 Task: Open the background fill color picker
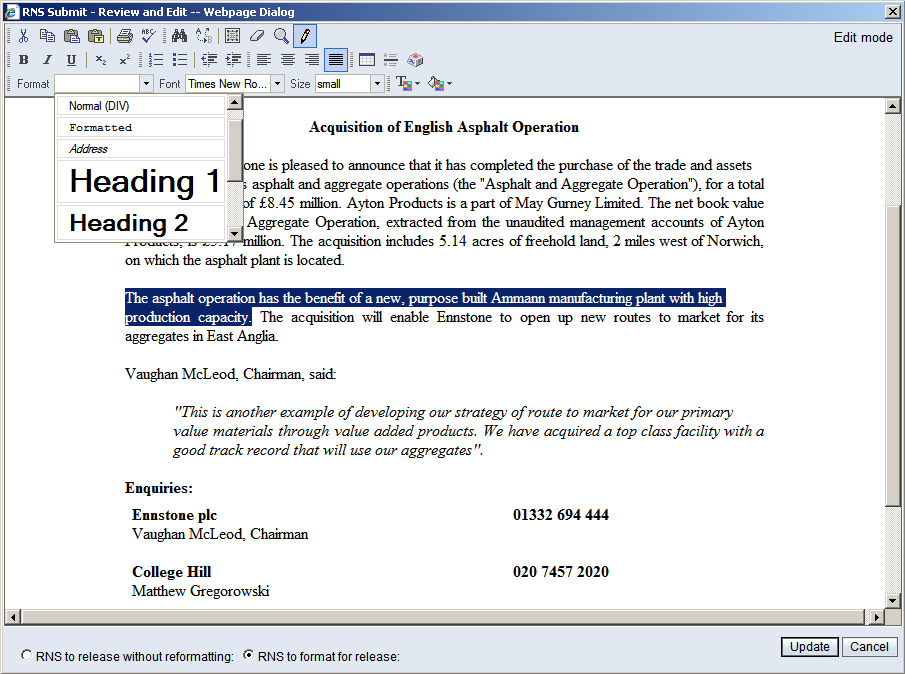click(436, 84)
